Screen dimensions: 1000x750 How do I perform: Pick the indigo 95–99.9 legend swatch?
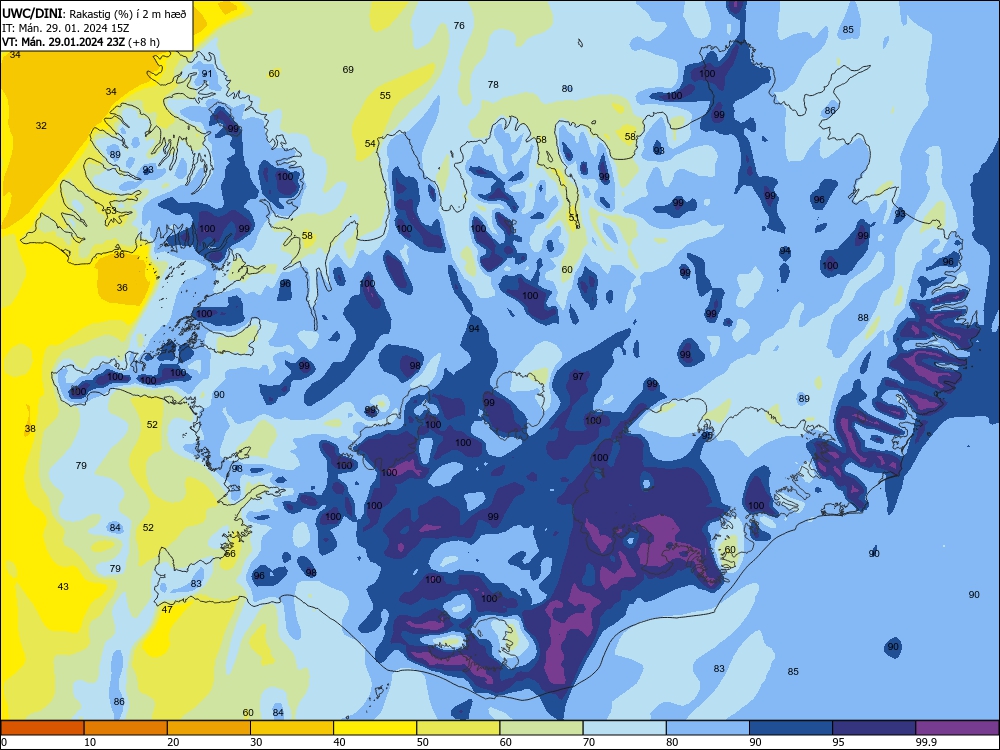874,728
